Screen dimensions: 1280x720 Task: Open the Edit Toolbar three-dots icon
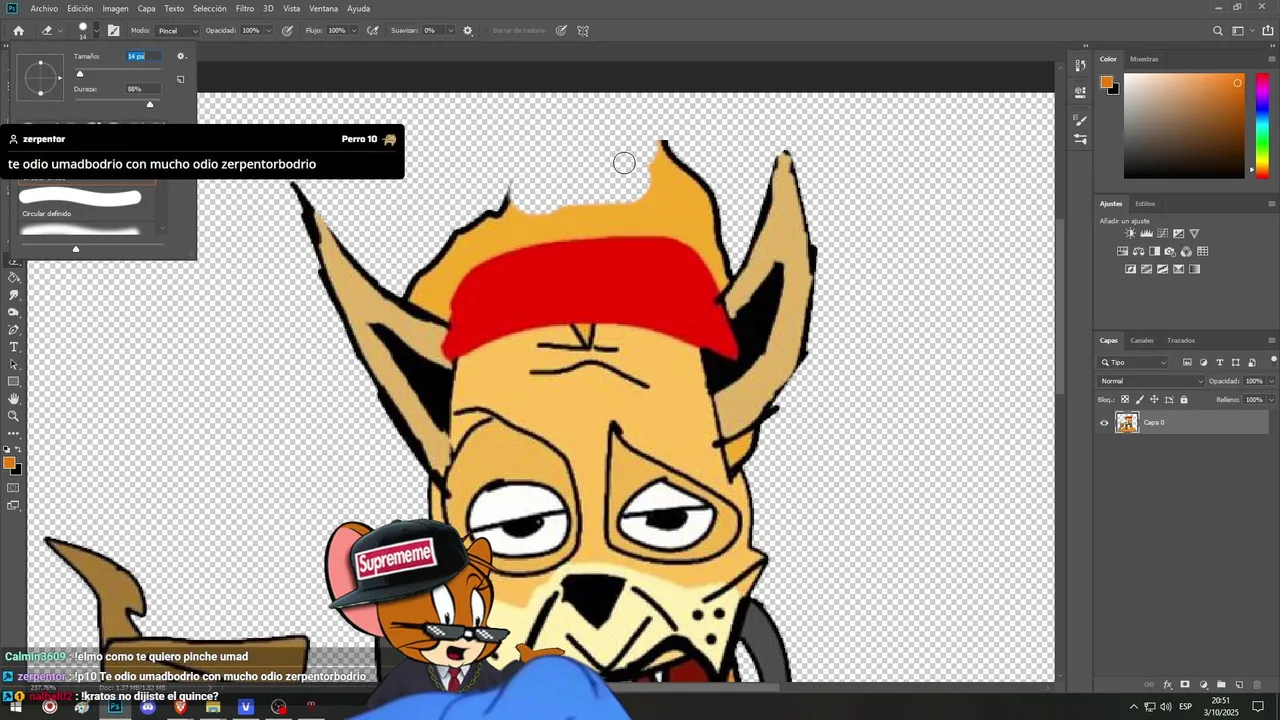tap(14, 433)
